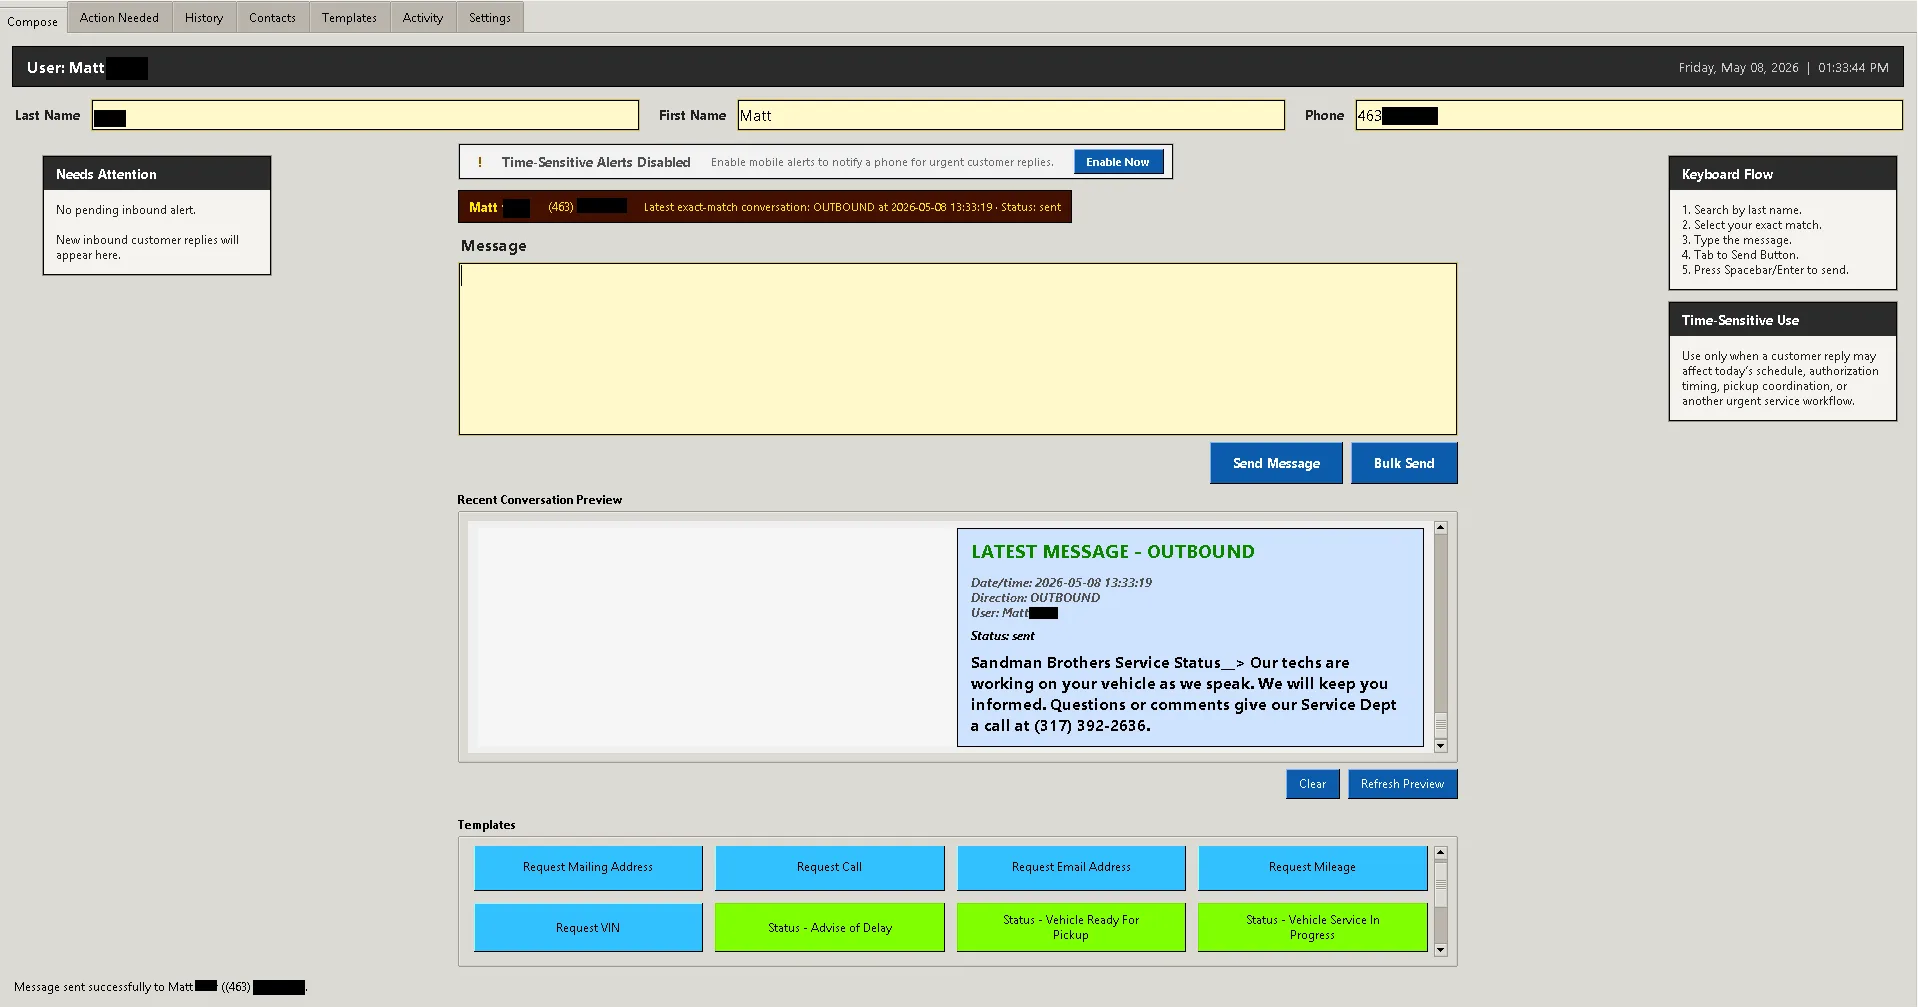Select the Status - Advise of Delay template
1918x1008 pixels.
point(829,928)
